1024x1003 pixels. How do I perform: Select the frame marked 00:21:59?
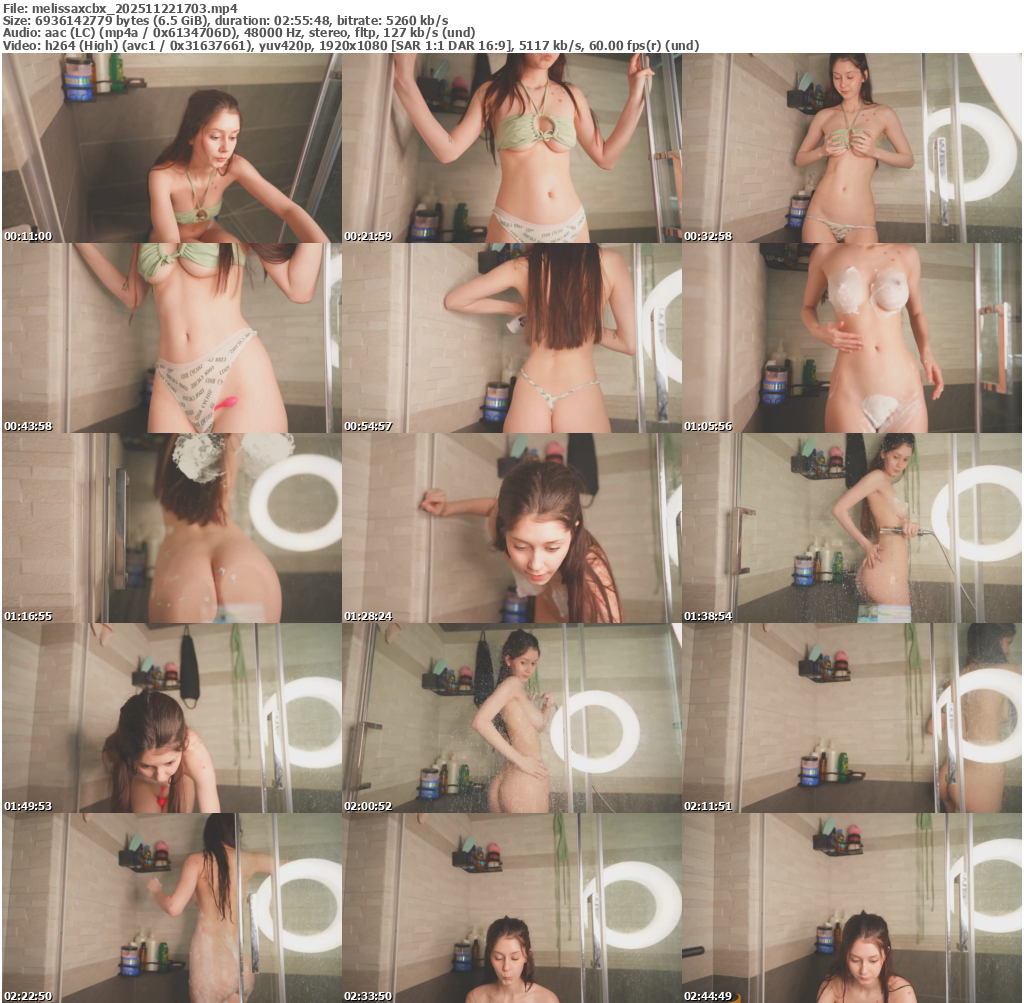click(x=511, y=148)
